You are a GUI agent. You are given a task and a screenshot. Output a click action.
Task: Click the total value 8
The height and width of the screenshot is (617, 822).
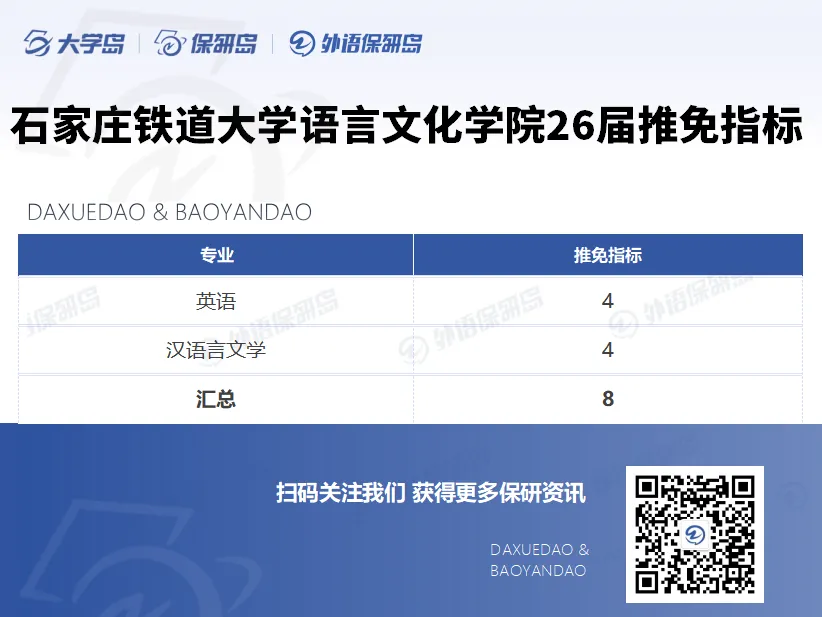(608, 399)
